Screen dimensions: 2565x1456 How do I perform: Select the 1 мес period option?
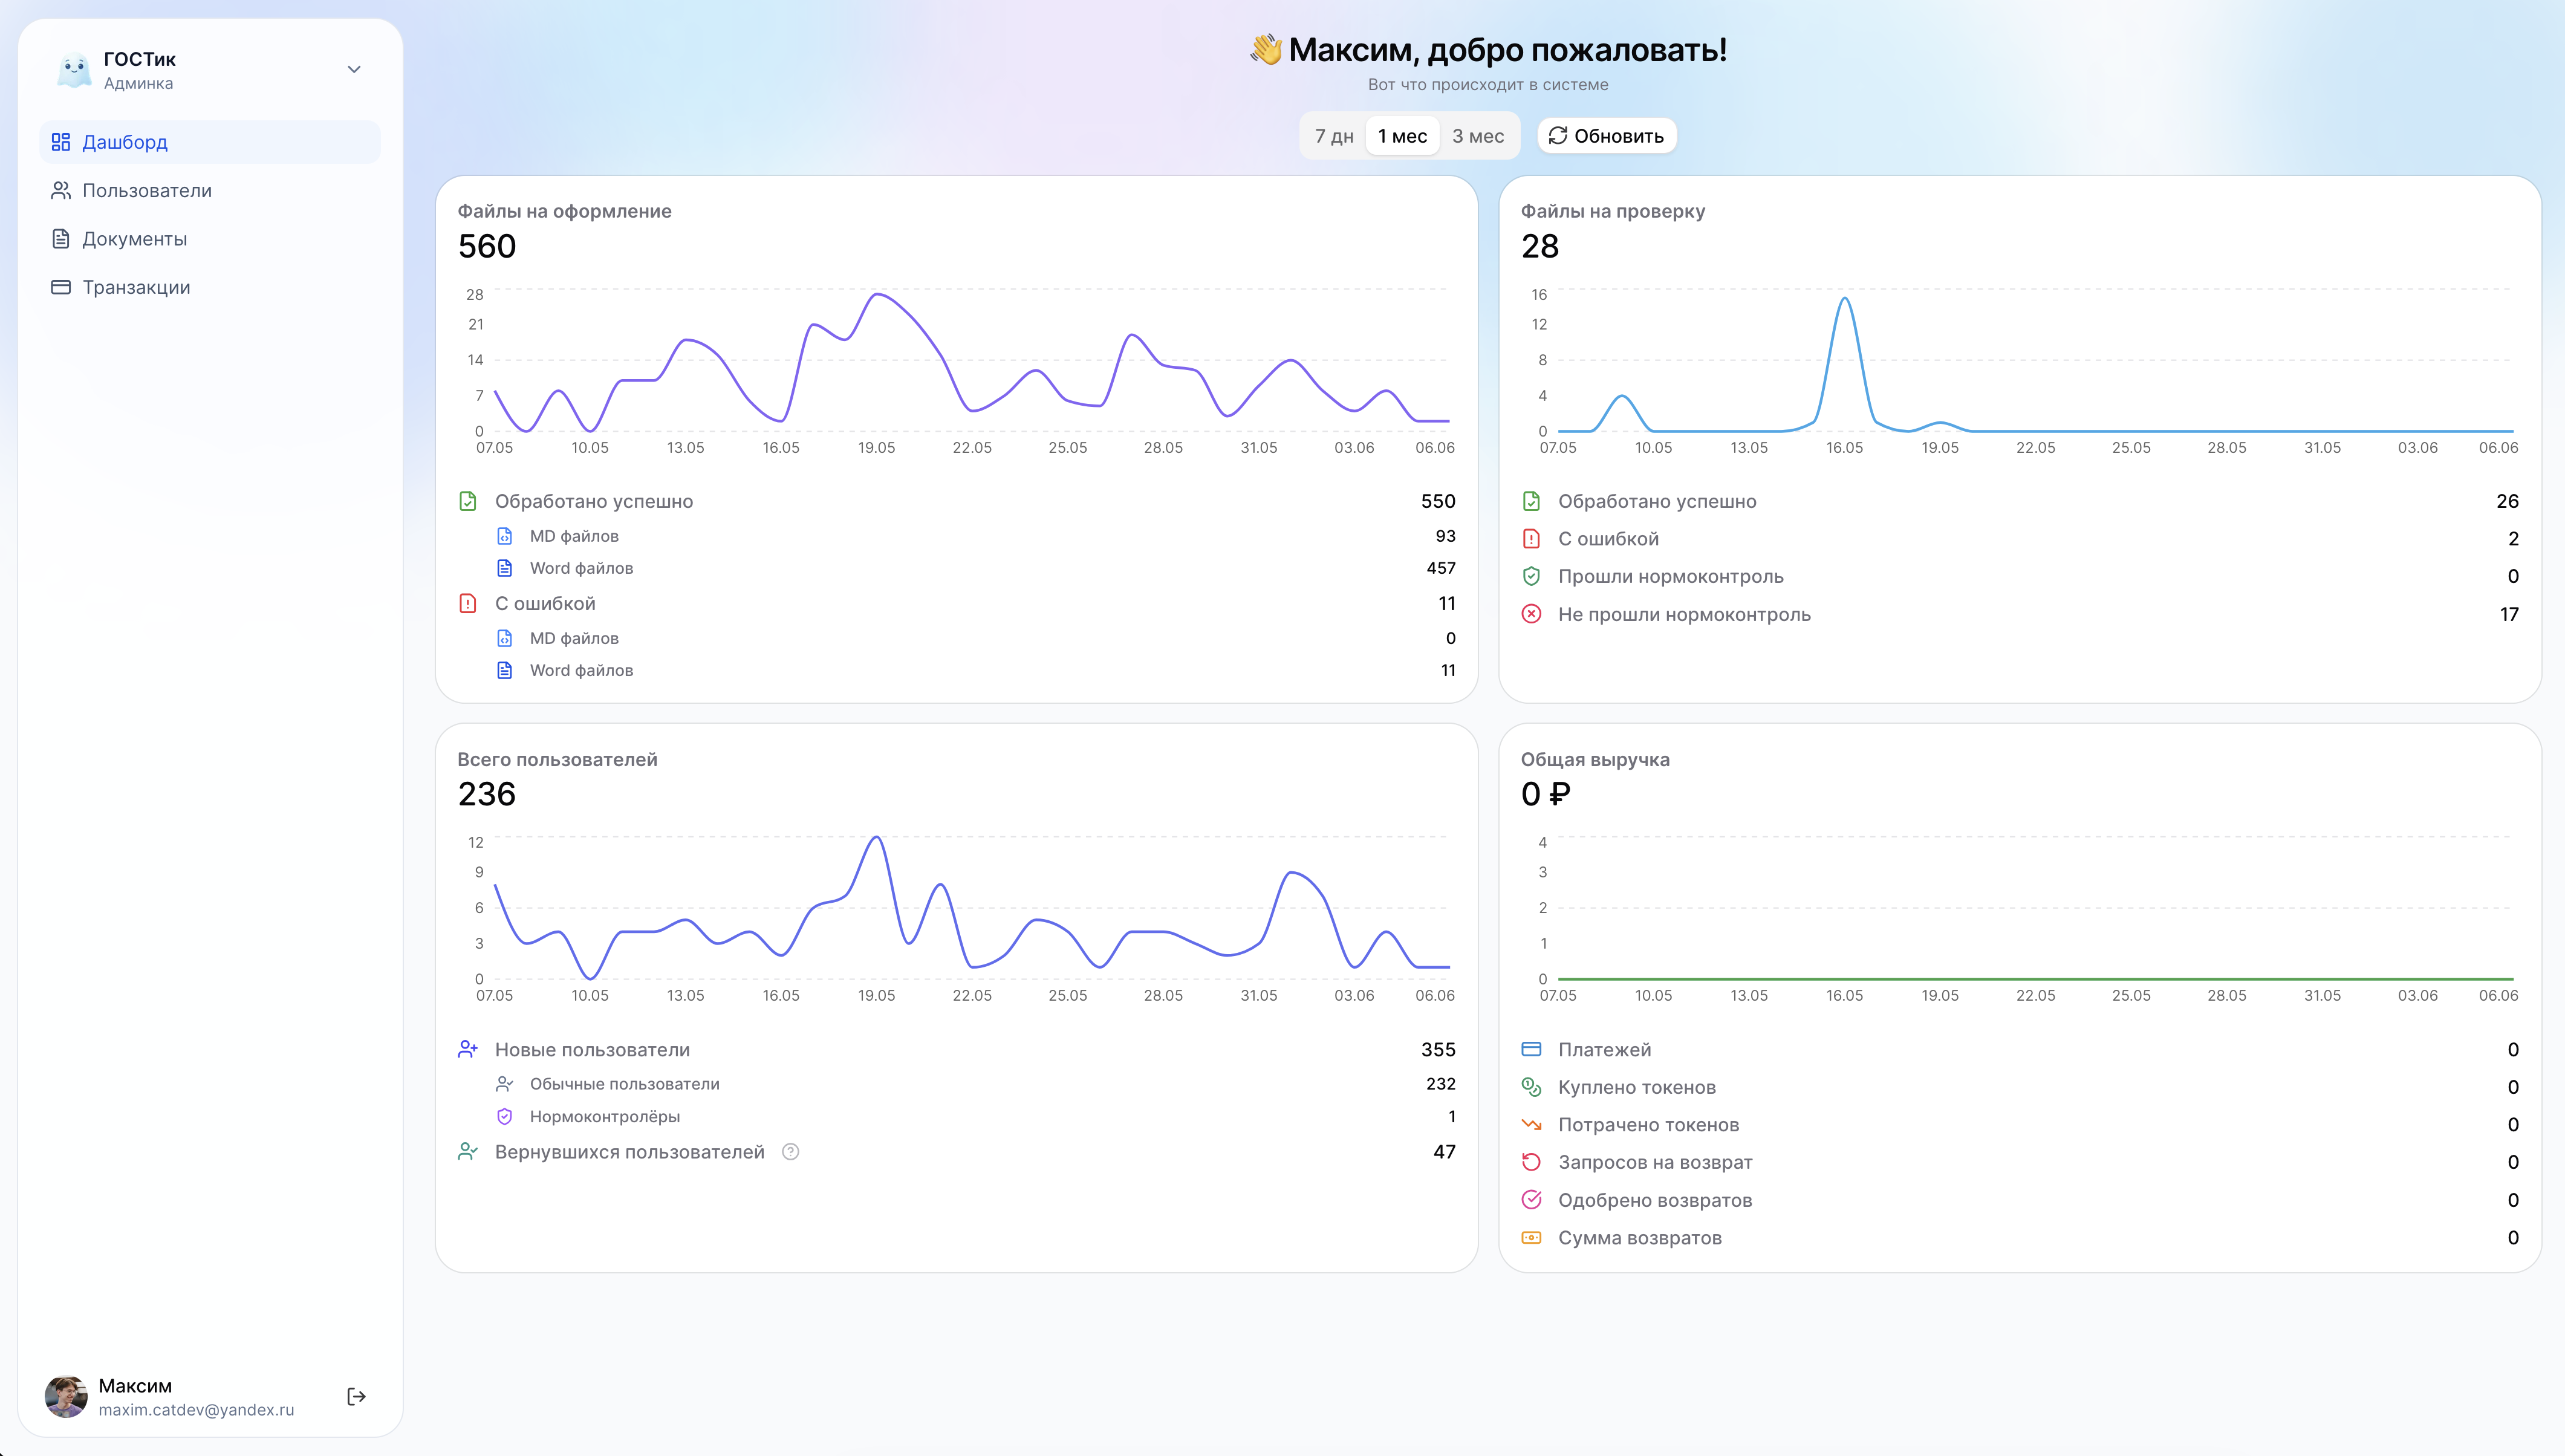click(1402, 136)
